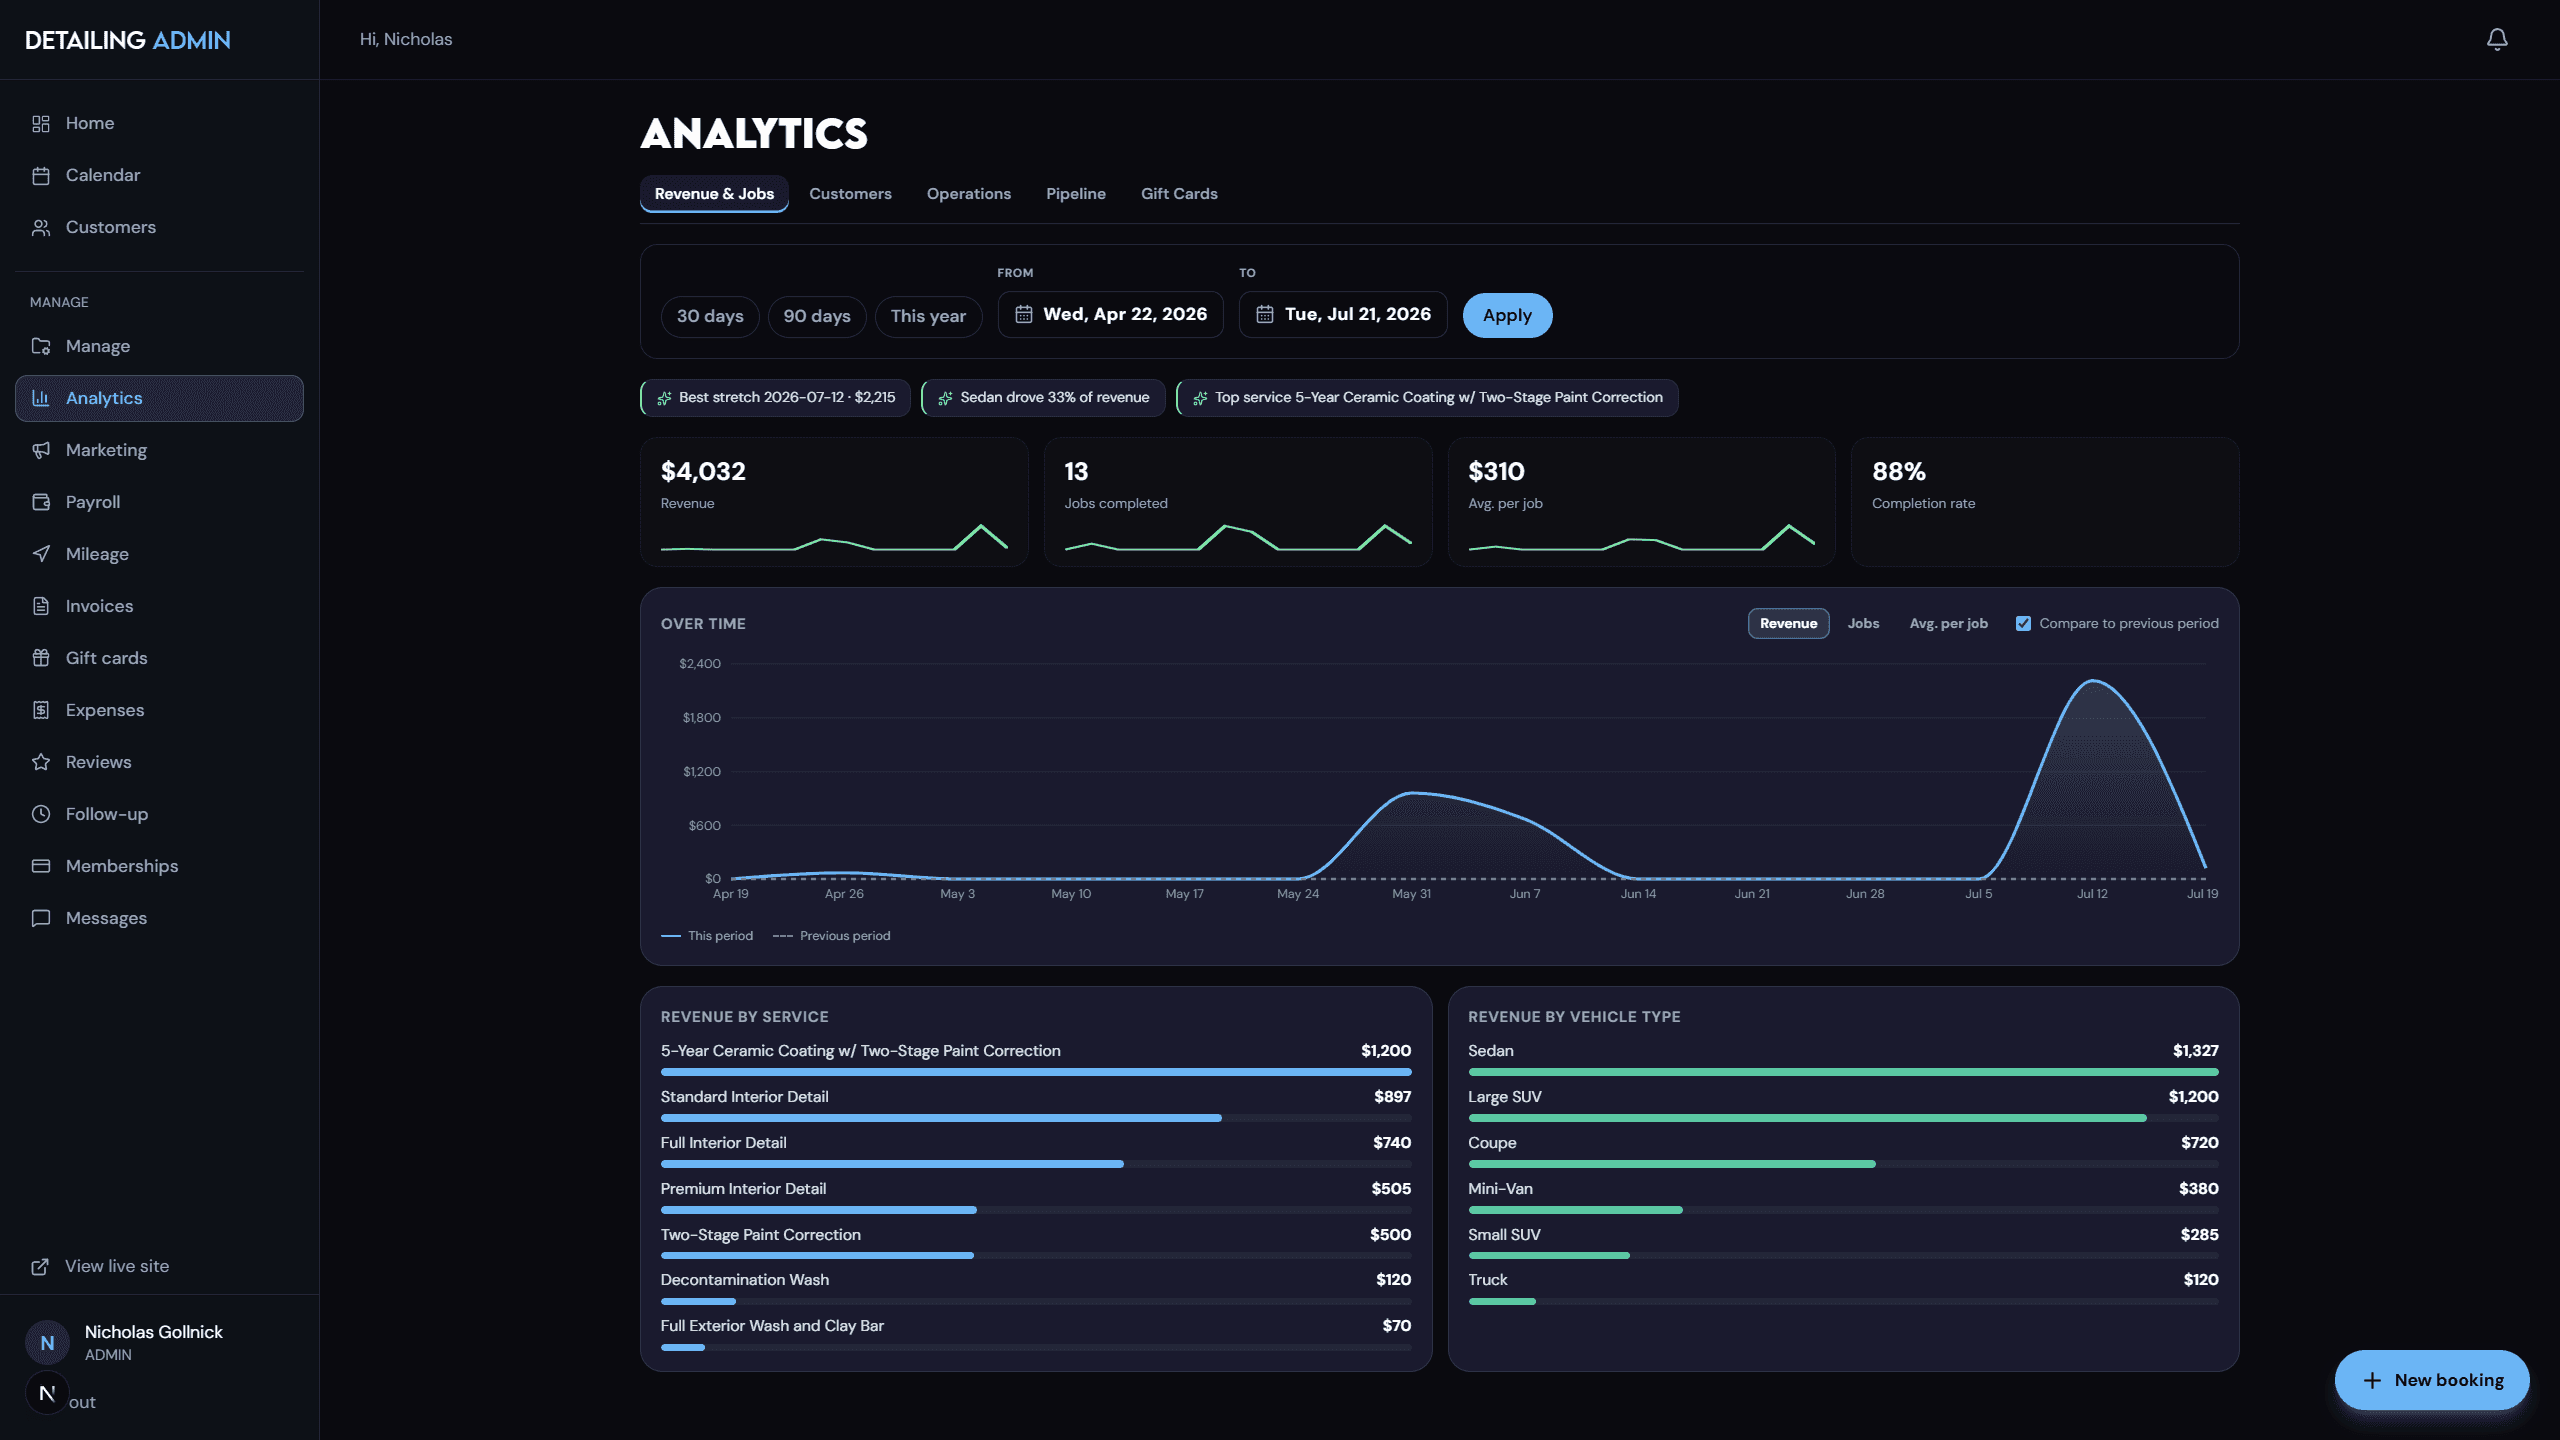The height and width of the screenshot is (1440, 2560).
Task: Click the Messages chat bubble icon
Action: tap(41, 918)
